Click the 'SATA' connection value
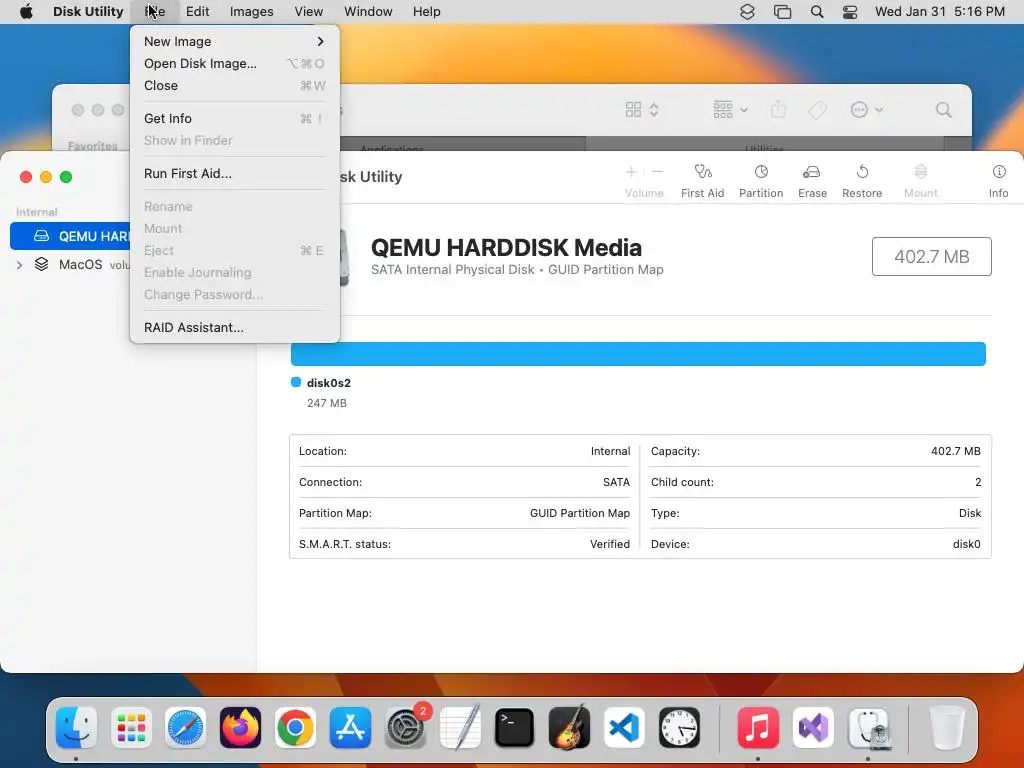Screen dimensions: 1024x768 point(616,482)
